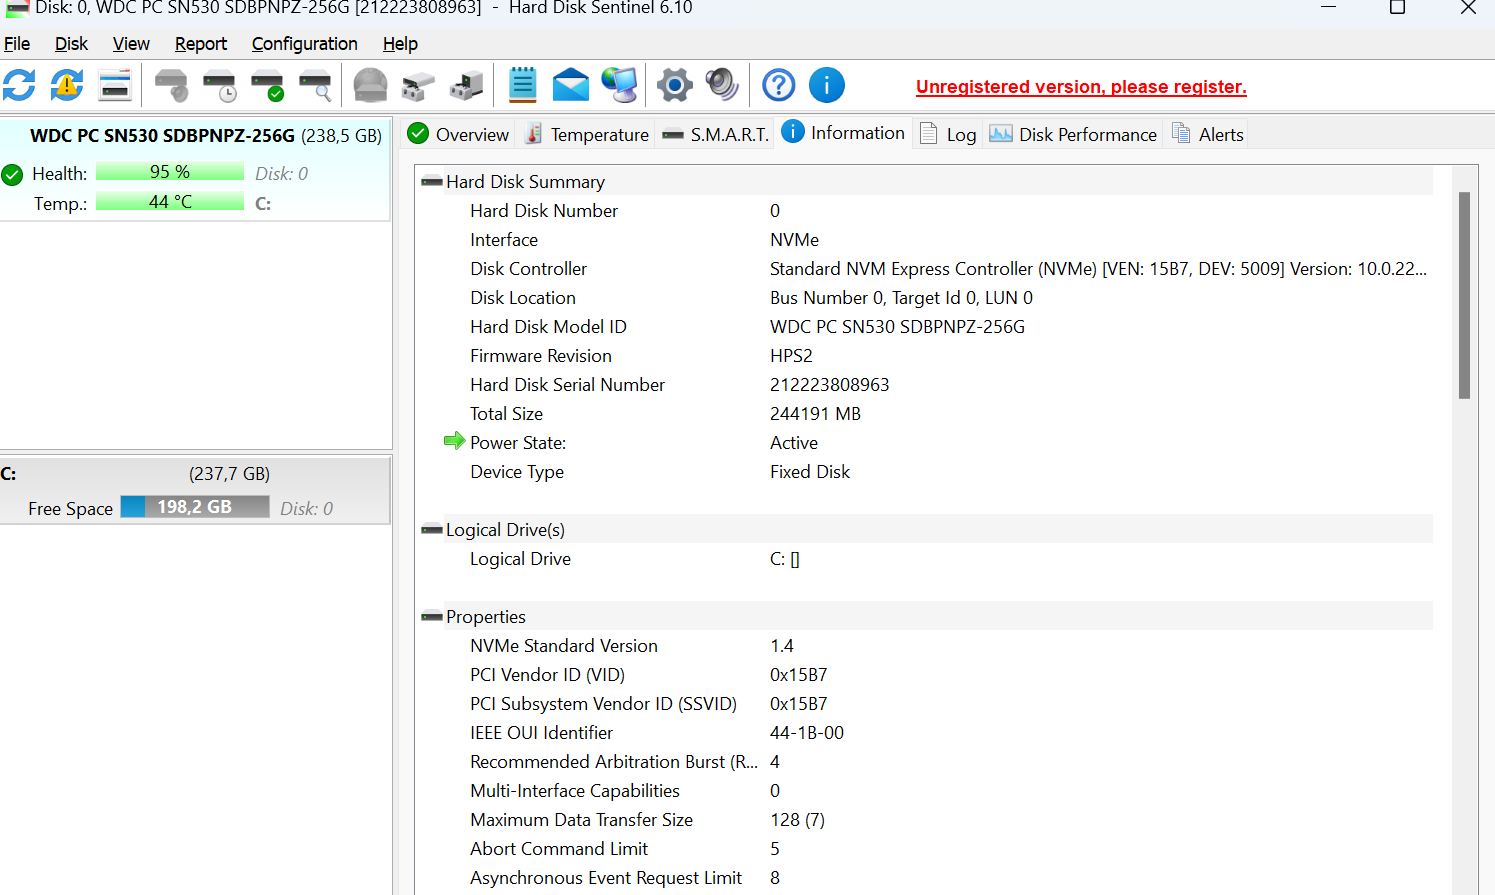Collapse the Properties section
Image resolution: width=1495 pixels, height=895 pixels.
432,617
